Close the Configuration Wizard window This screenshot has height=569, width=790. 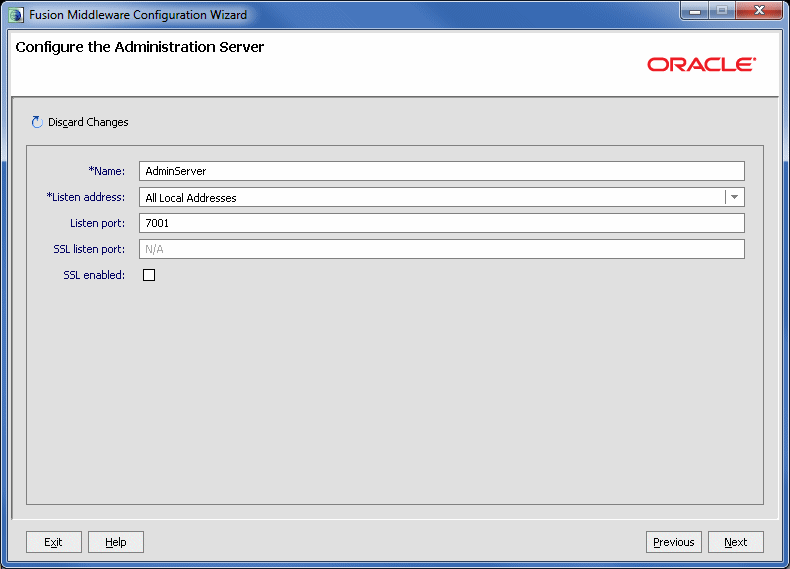(759, 11)
